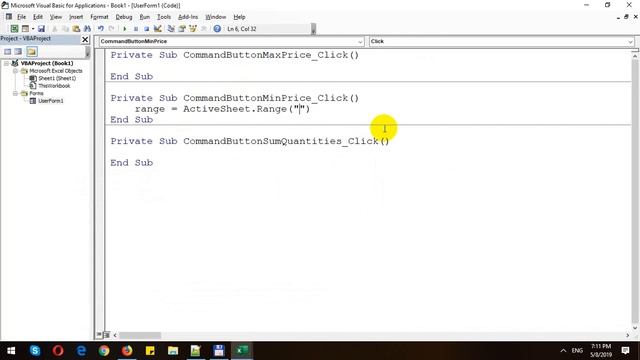The width and height of the screenshot is (640, 360).
Task: Open Firefox from the taskbar
Action: 127,351
